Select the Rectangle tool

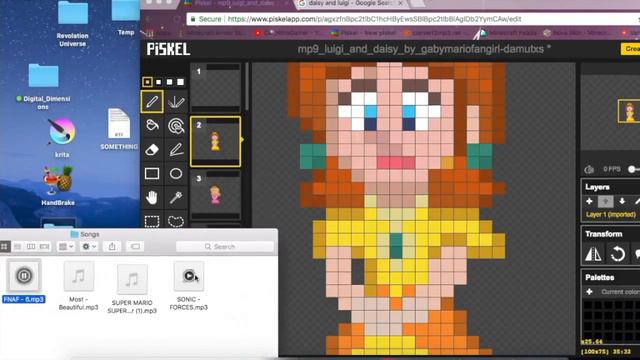(152, 173)
